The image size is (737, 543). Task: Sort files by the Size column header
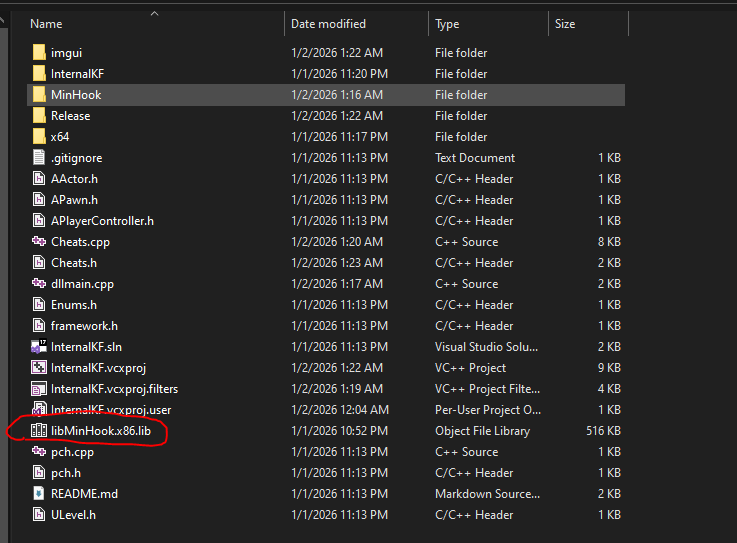565,24
